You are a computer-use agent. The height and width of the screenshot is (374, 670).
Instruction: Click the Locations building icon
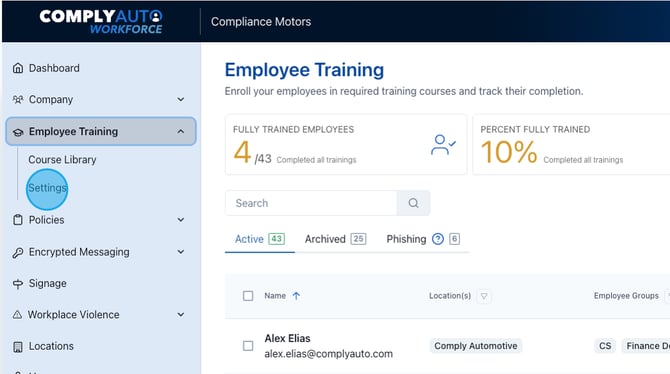(x=18, y=347)
